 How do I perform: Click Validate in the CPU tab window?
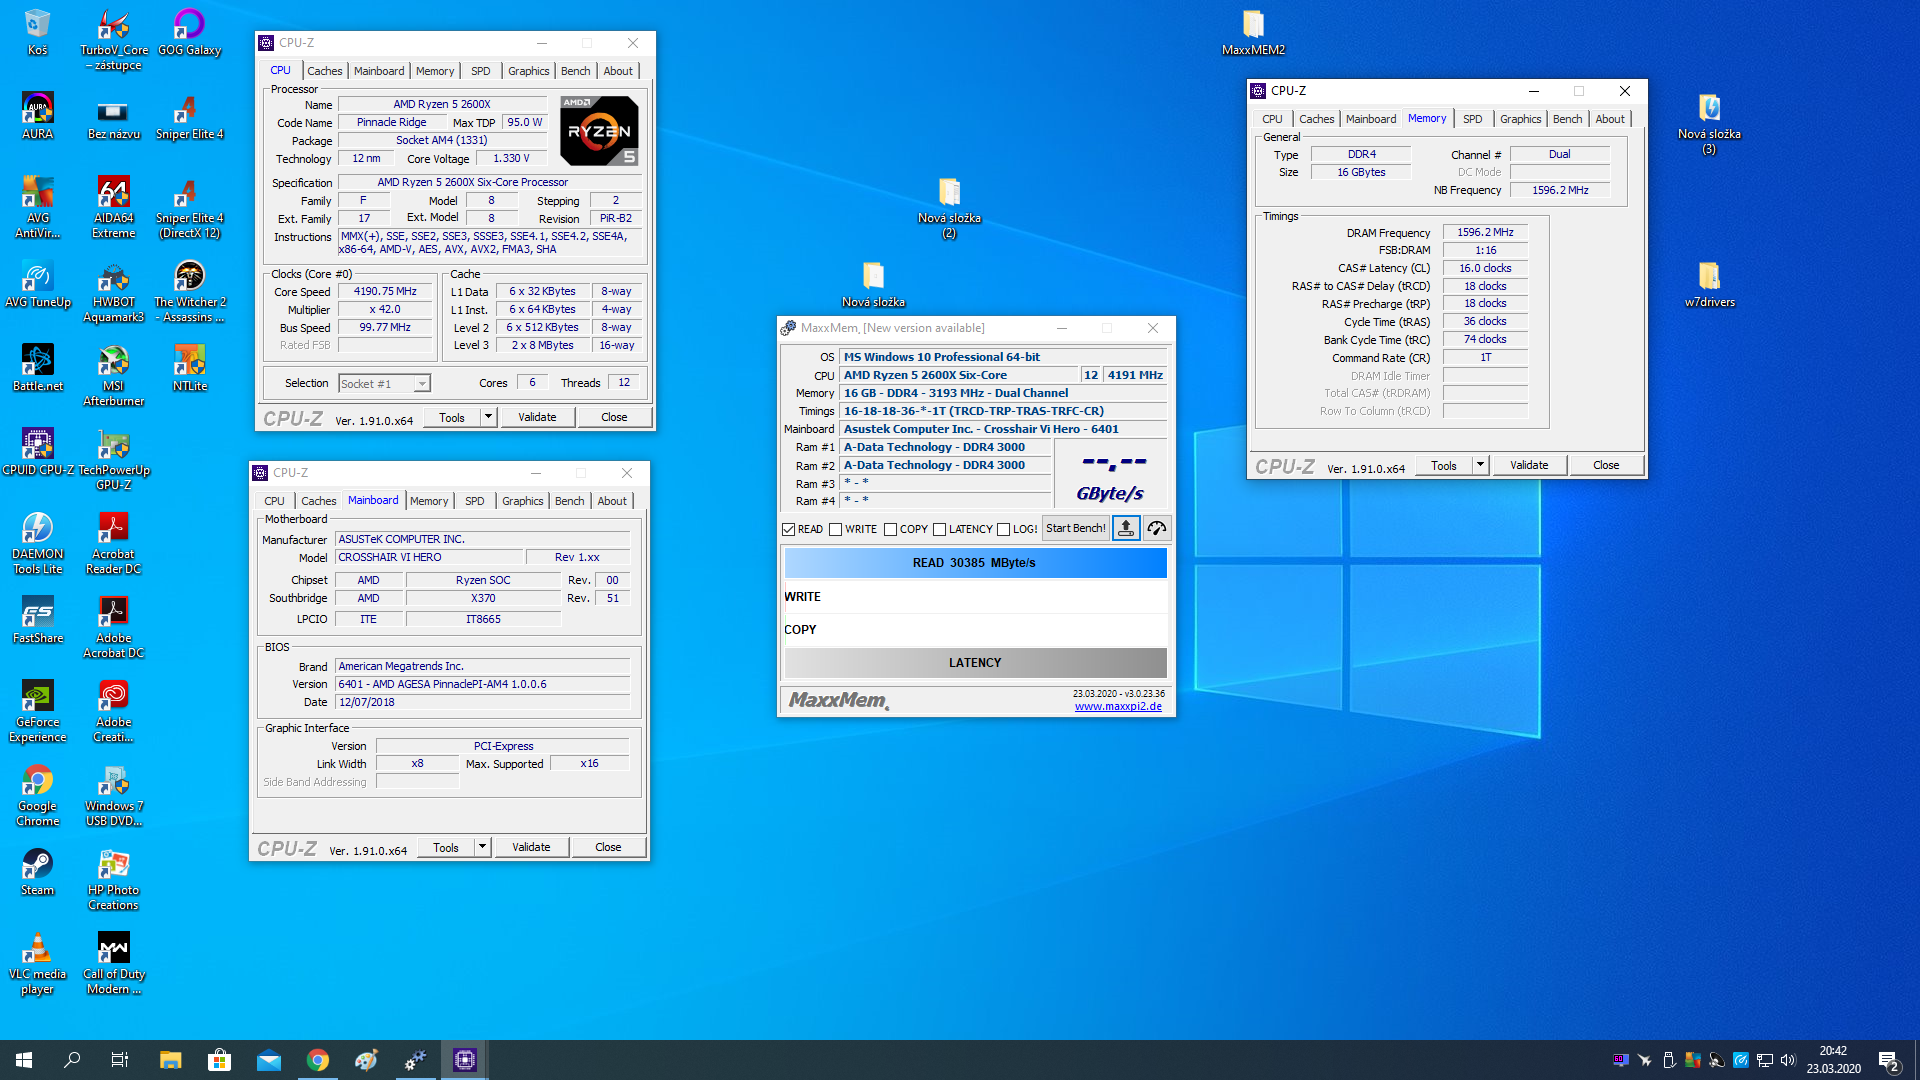(x=537, y=417)
